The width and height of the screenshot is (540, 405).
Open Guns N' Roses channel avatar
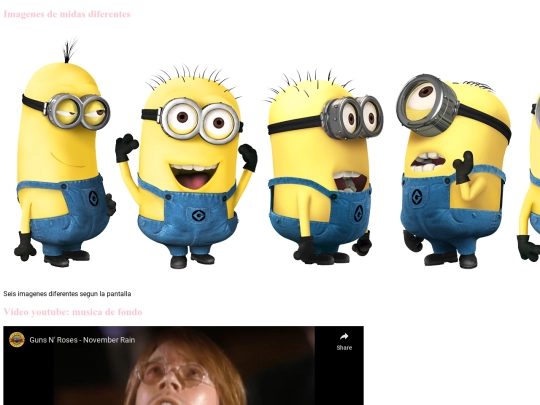coord(17,340)
